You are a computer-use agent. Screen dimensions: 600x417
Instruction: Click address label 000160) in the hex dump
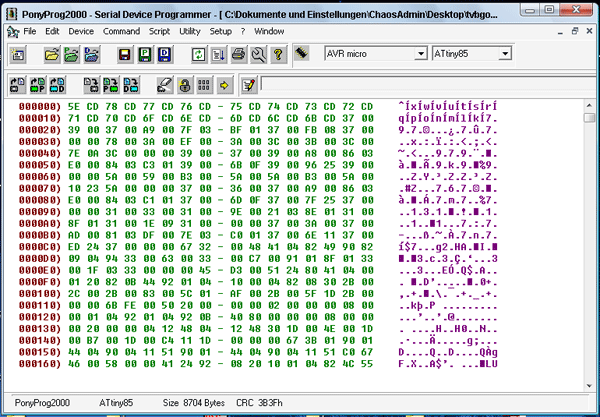(40, 363)
